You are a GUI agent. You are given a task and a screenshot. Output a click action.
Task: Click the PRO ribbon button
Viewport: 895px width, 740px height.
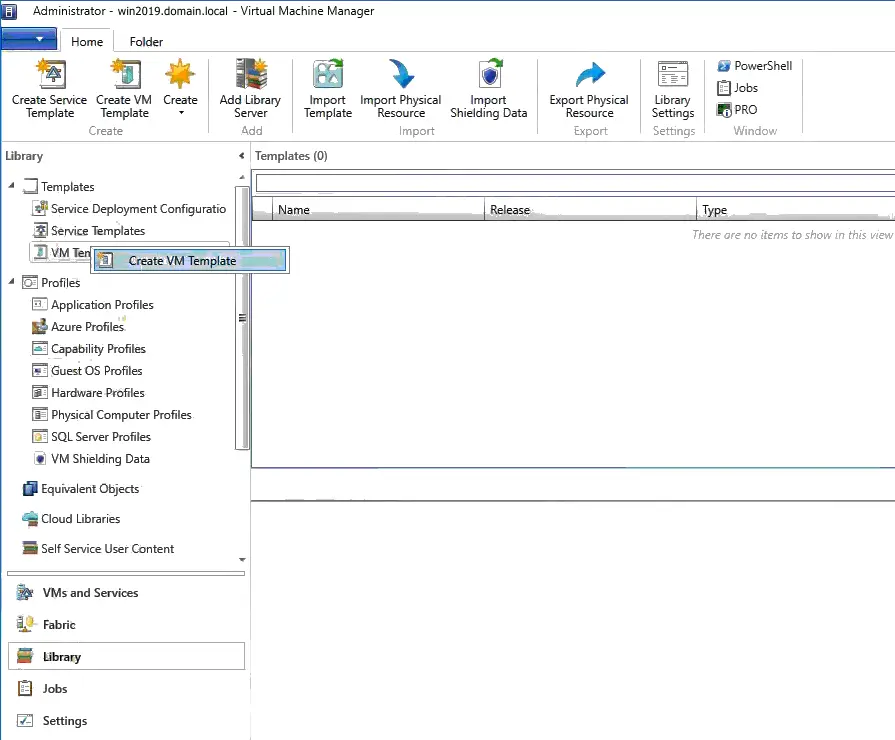[737, 110]
